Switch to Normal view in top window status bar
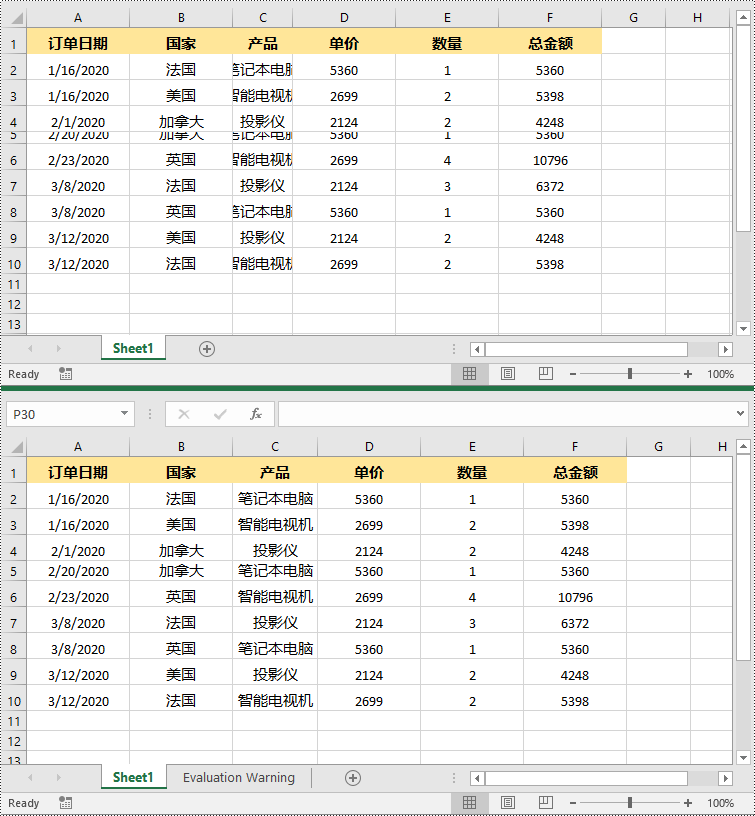The height and width of the screenshot is (816, 755). [x=469, y=374]
